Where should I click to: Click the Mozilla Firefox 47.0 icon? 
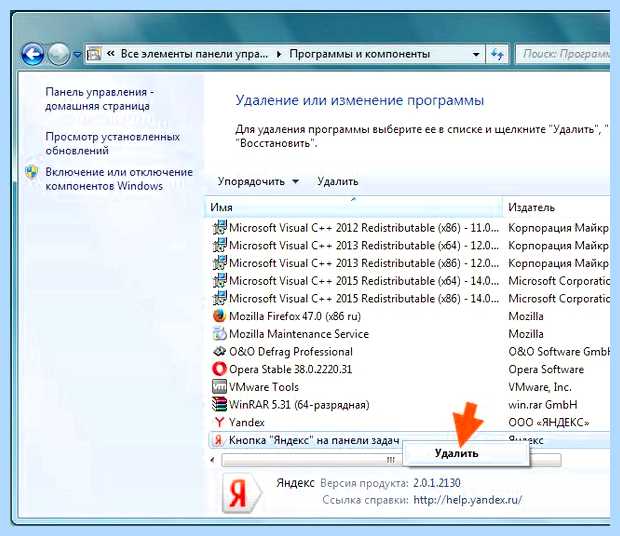click(x=219, y=316)
